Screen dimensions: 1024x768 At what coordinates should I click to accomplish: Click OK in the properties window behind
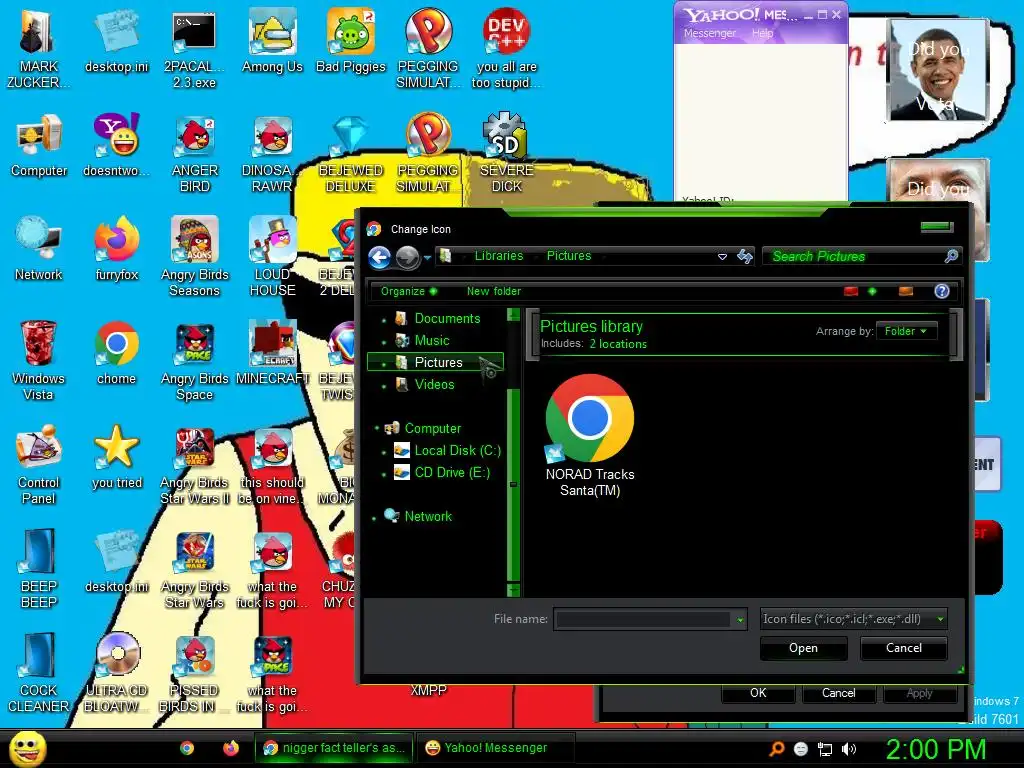(758, 693)
